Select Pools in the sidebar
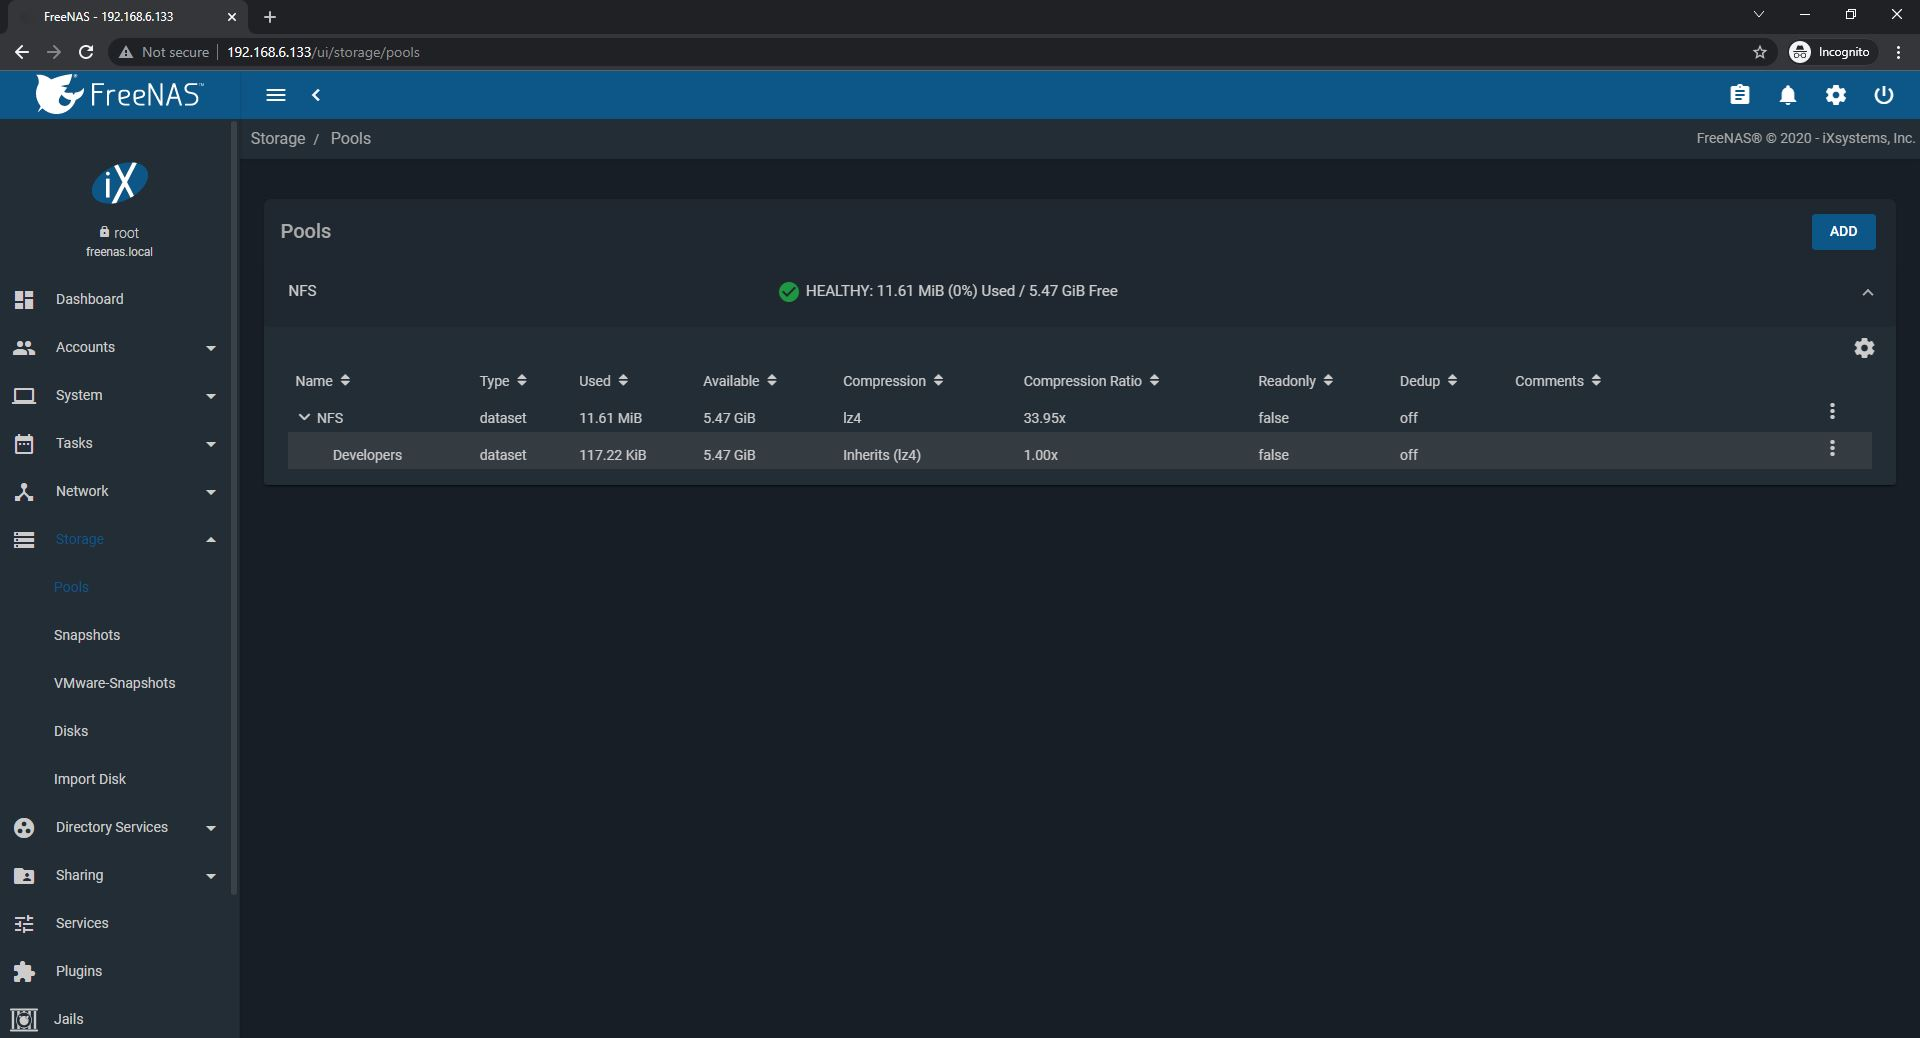 point(71,587)
